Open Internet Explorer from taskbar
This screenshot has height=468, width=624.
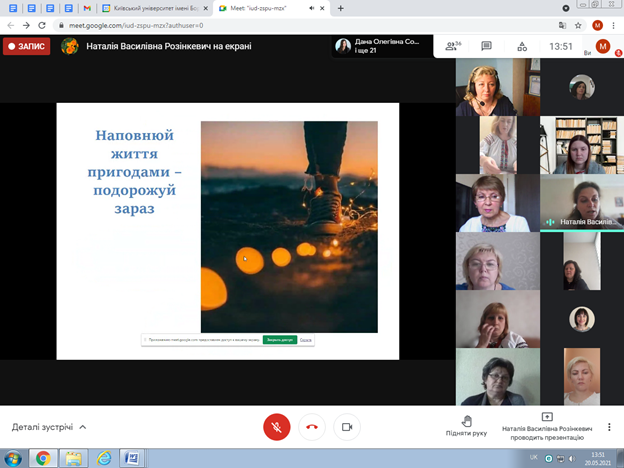pos(103,458)
